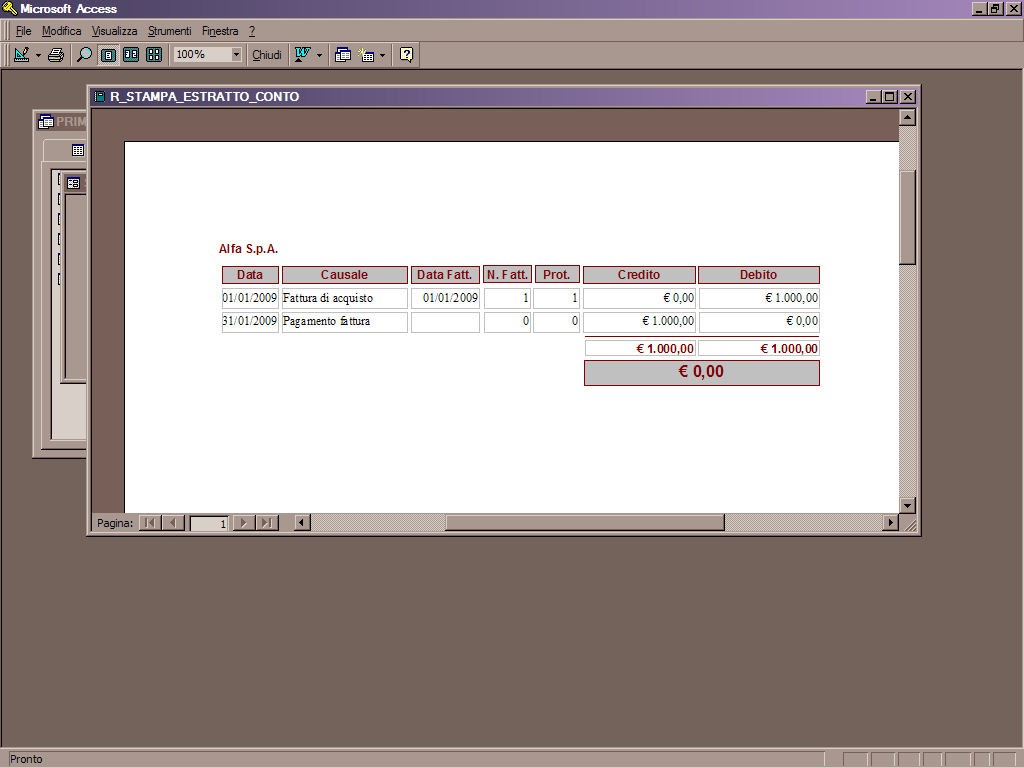Click the New Object icon
The image size is (1024, 768).
pos(367,55)
